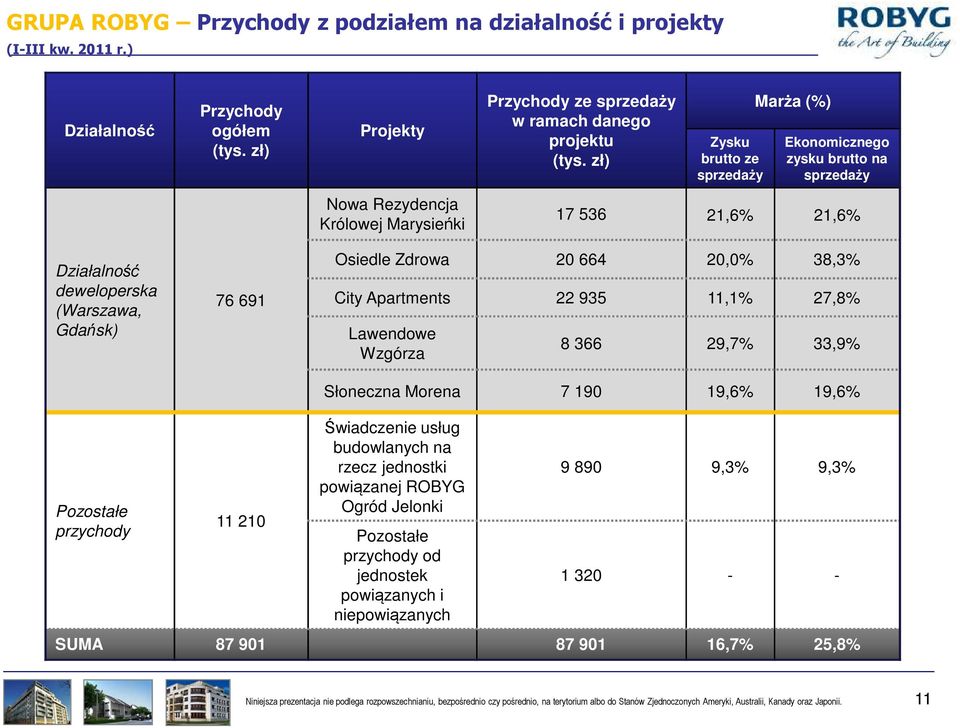This screenshot has width=960, height=728.
Task: Click 'Świadczenie usług budowlanych' project cell
Action: [x=392, y=467]
